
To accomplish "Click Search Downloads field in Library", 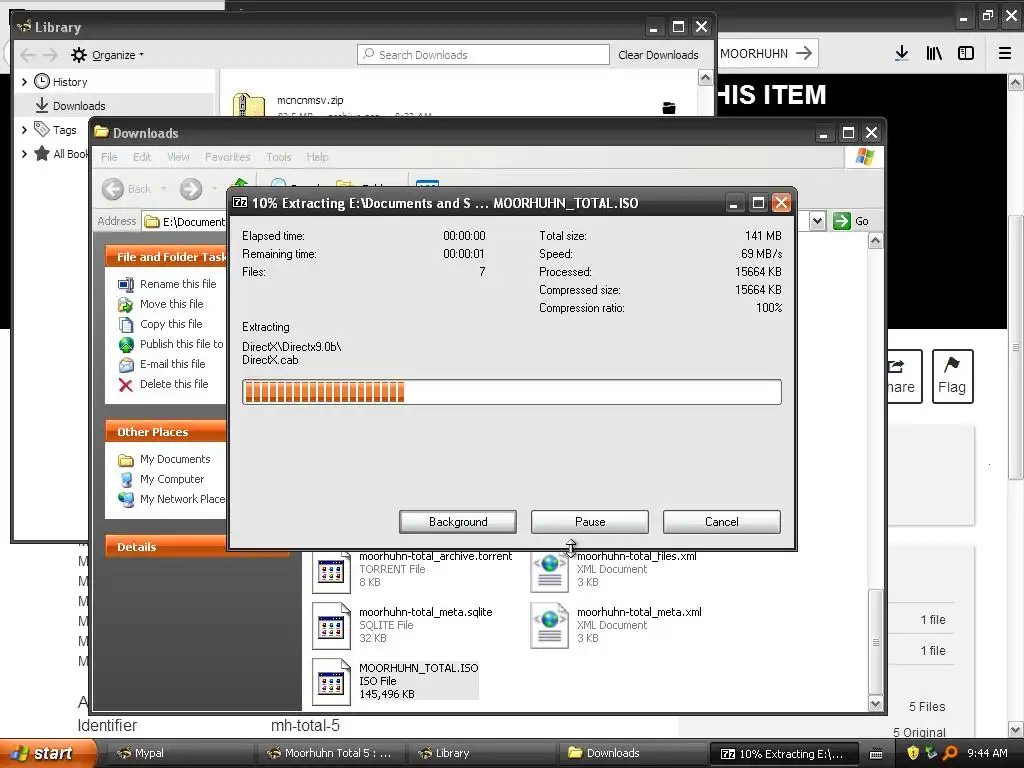I will point(483,55).
